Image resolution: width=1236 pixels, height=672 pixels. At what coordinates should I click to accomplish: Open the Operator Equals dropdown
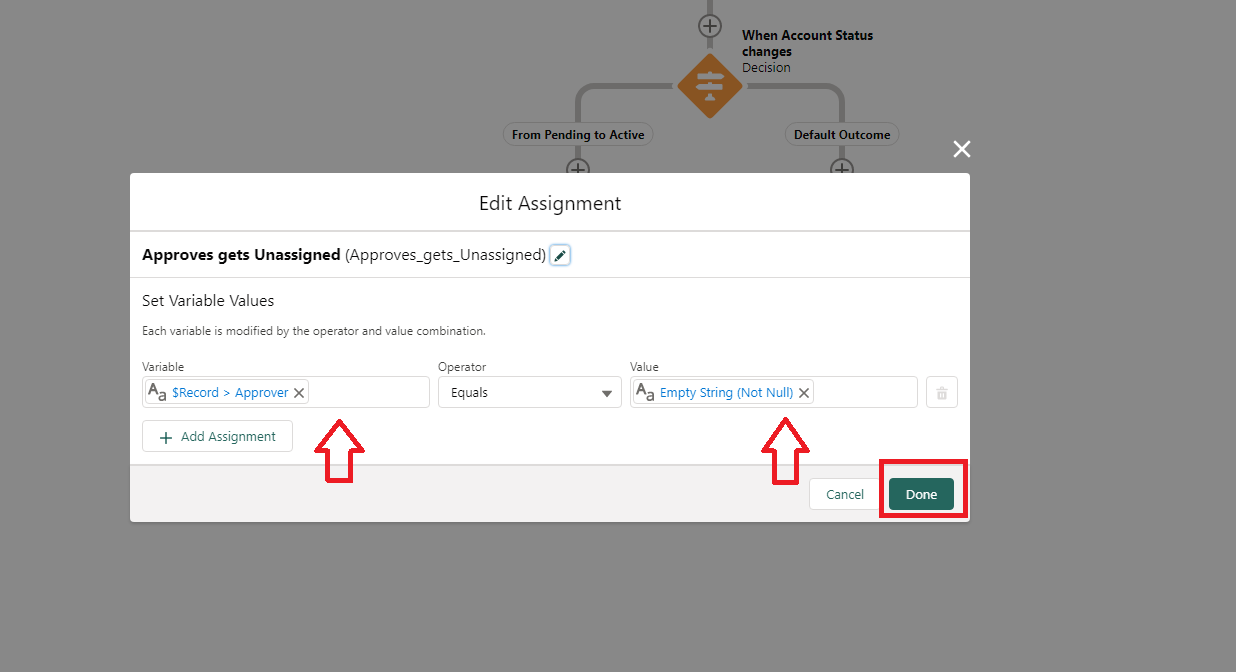529,393
